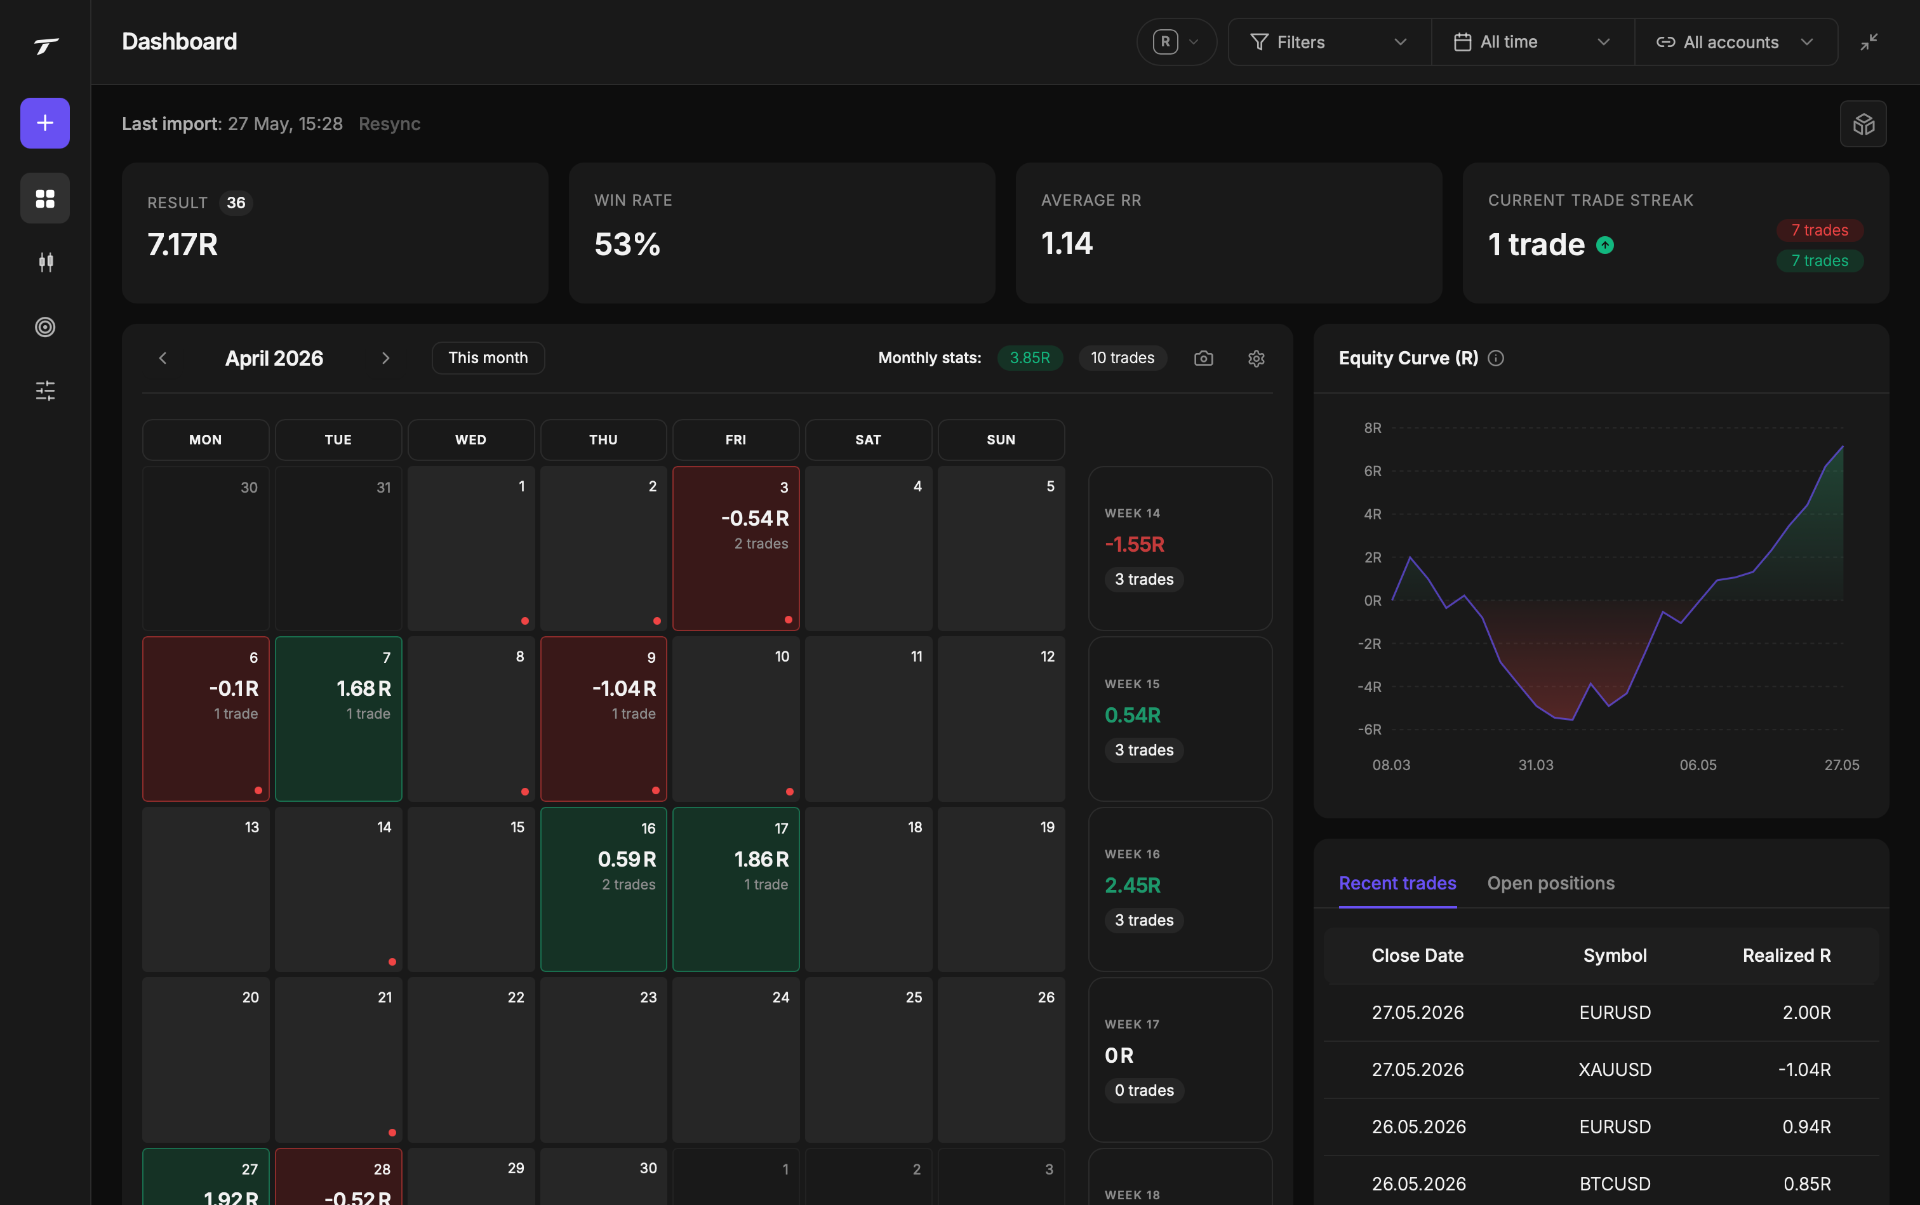Click the red 7 trades streak badge
The image size is (1920, 1205).
pos(1819,230)
